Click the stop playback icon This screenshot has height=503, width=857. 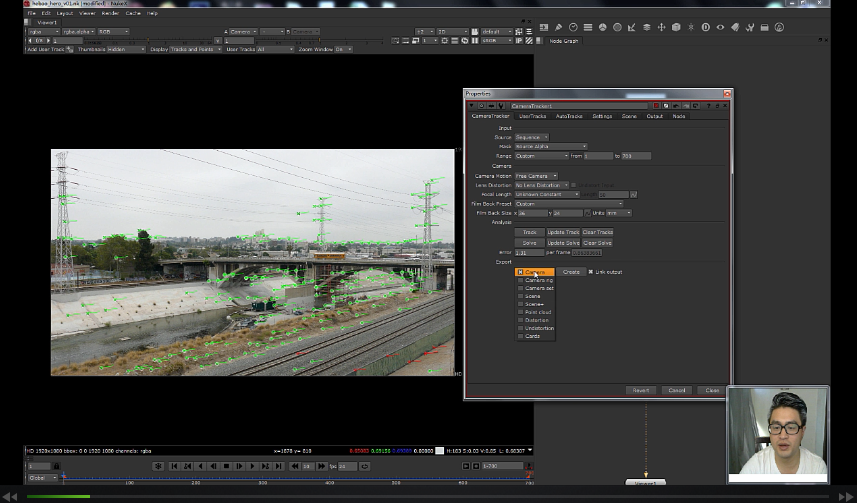tap(226, 466)
